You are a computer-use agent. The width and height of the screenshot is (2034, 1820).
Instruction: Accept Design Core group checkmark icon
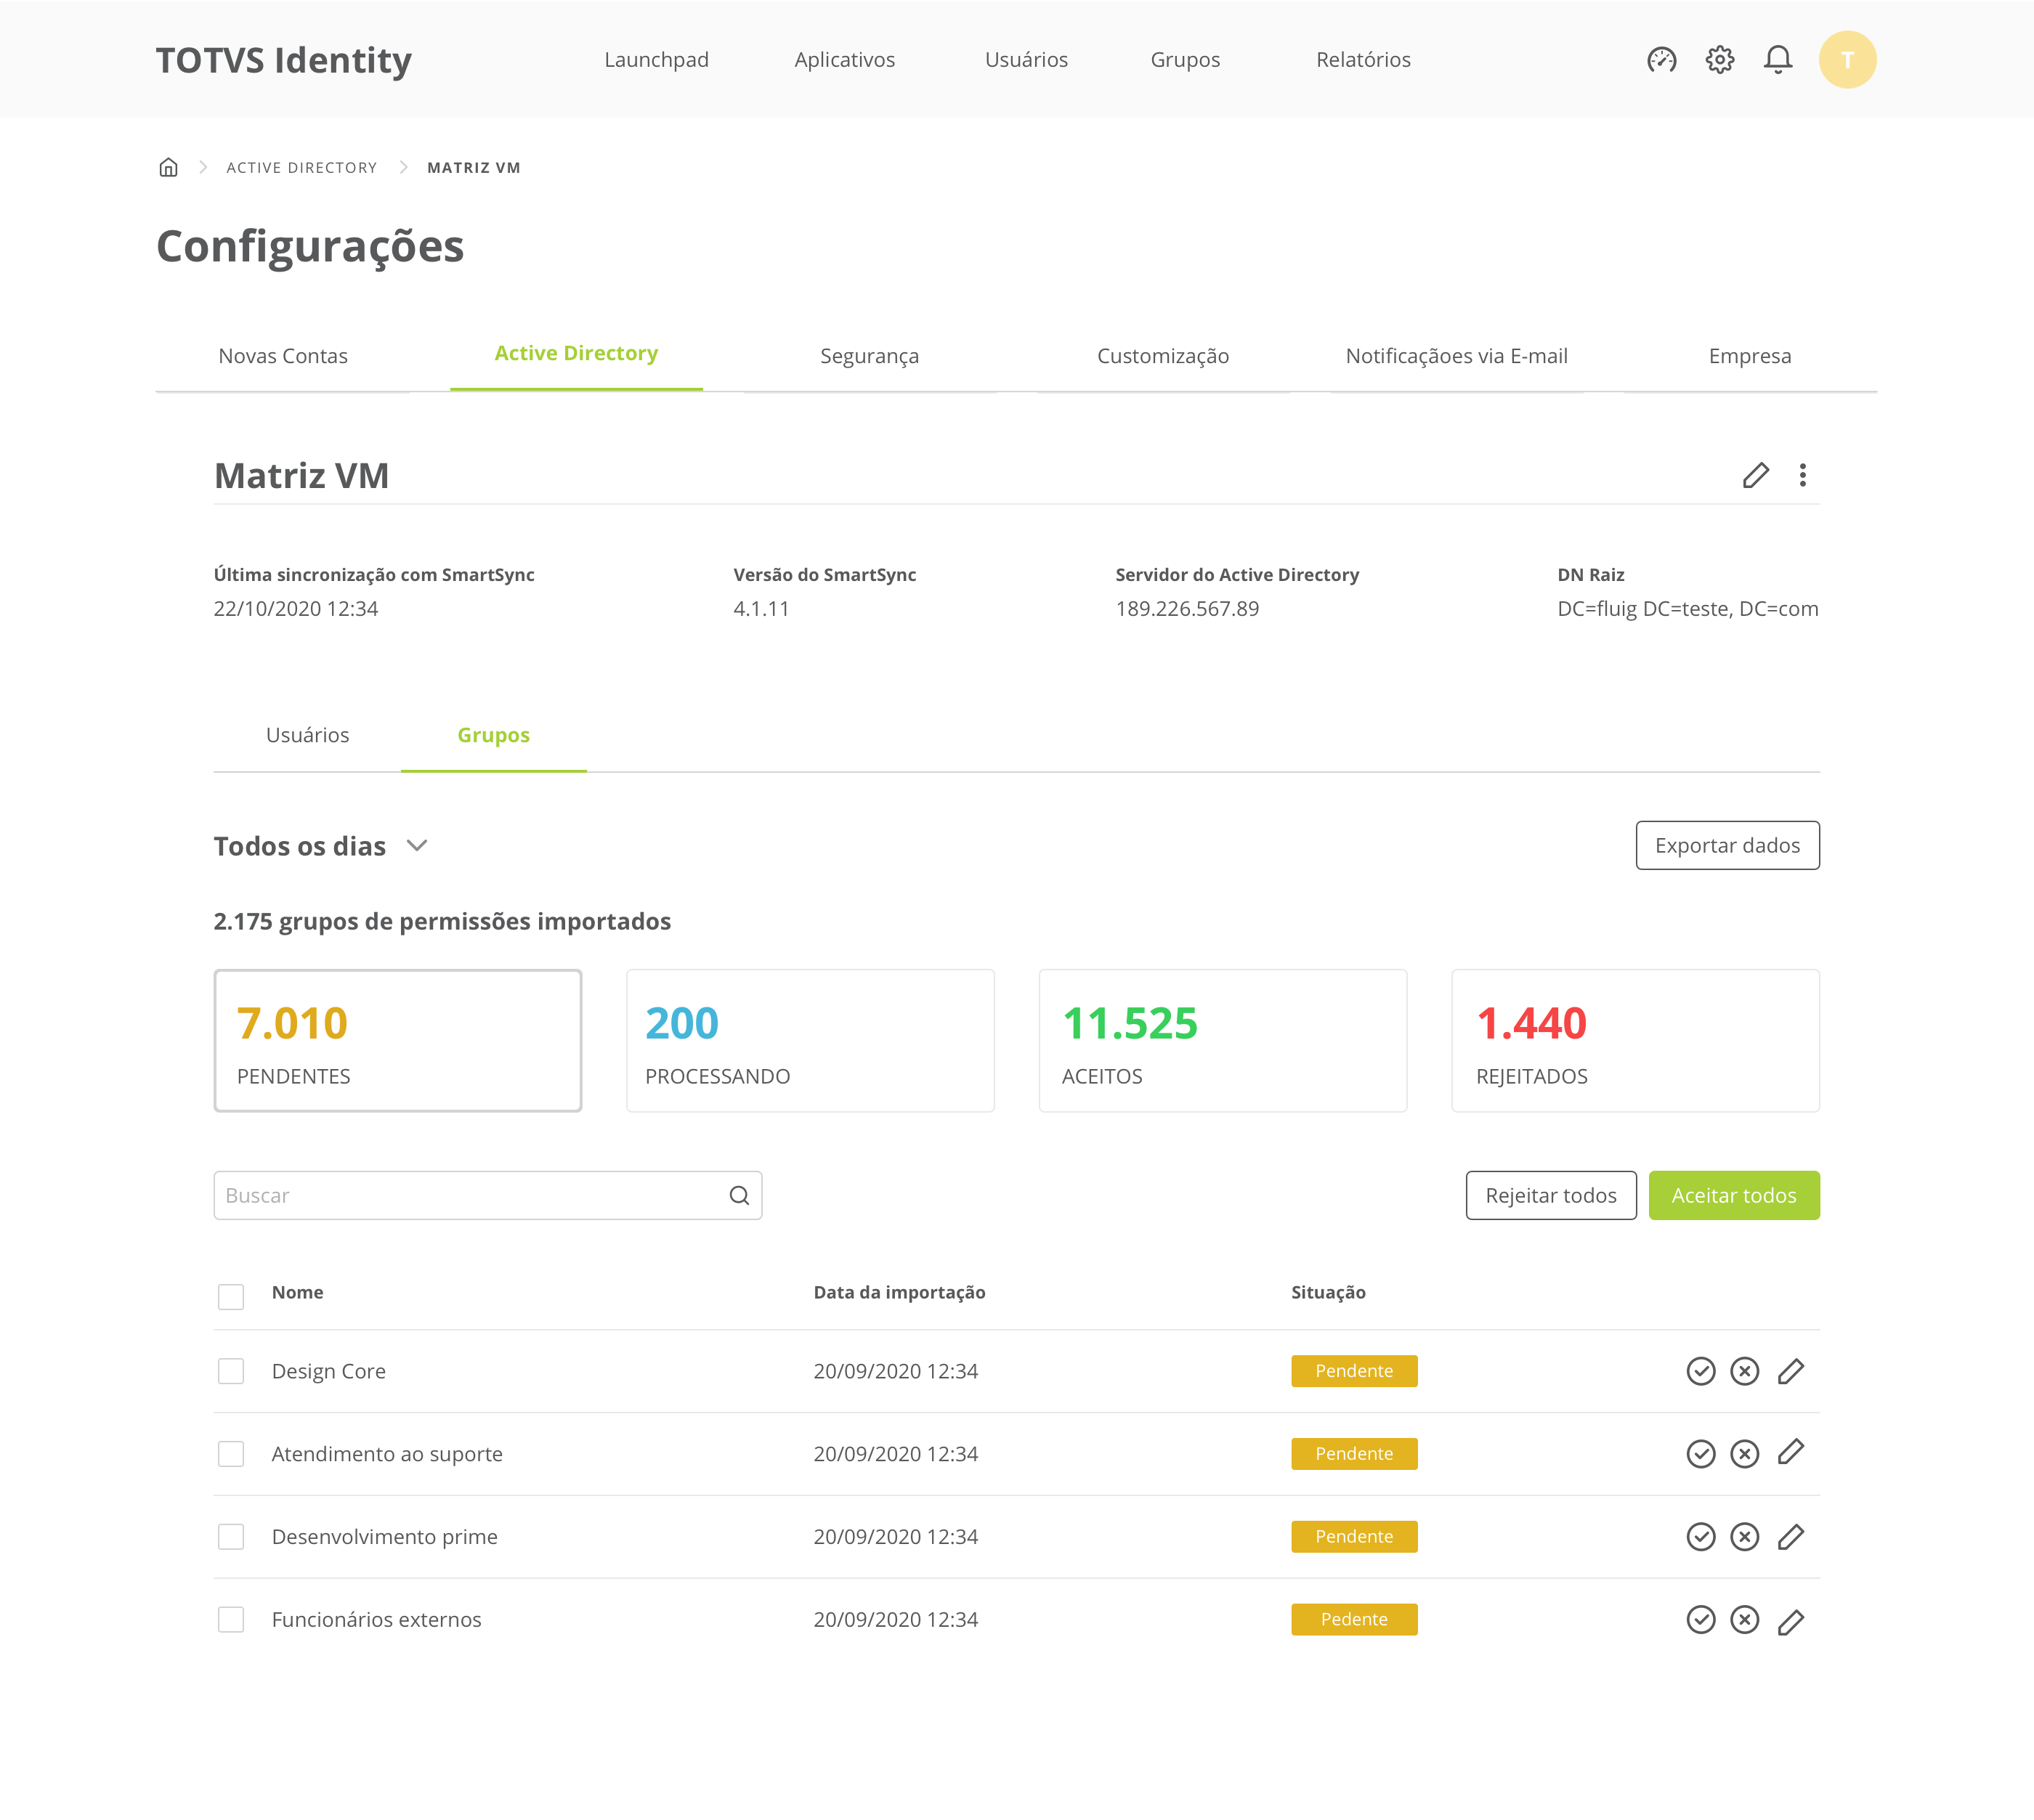(1700, 1371)
